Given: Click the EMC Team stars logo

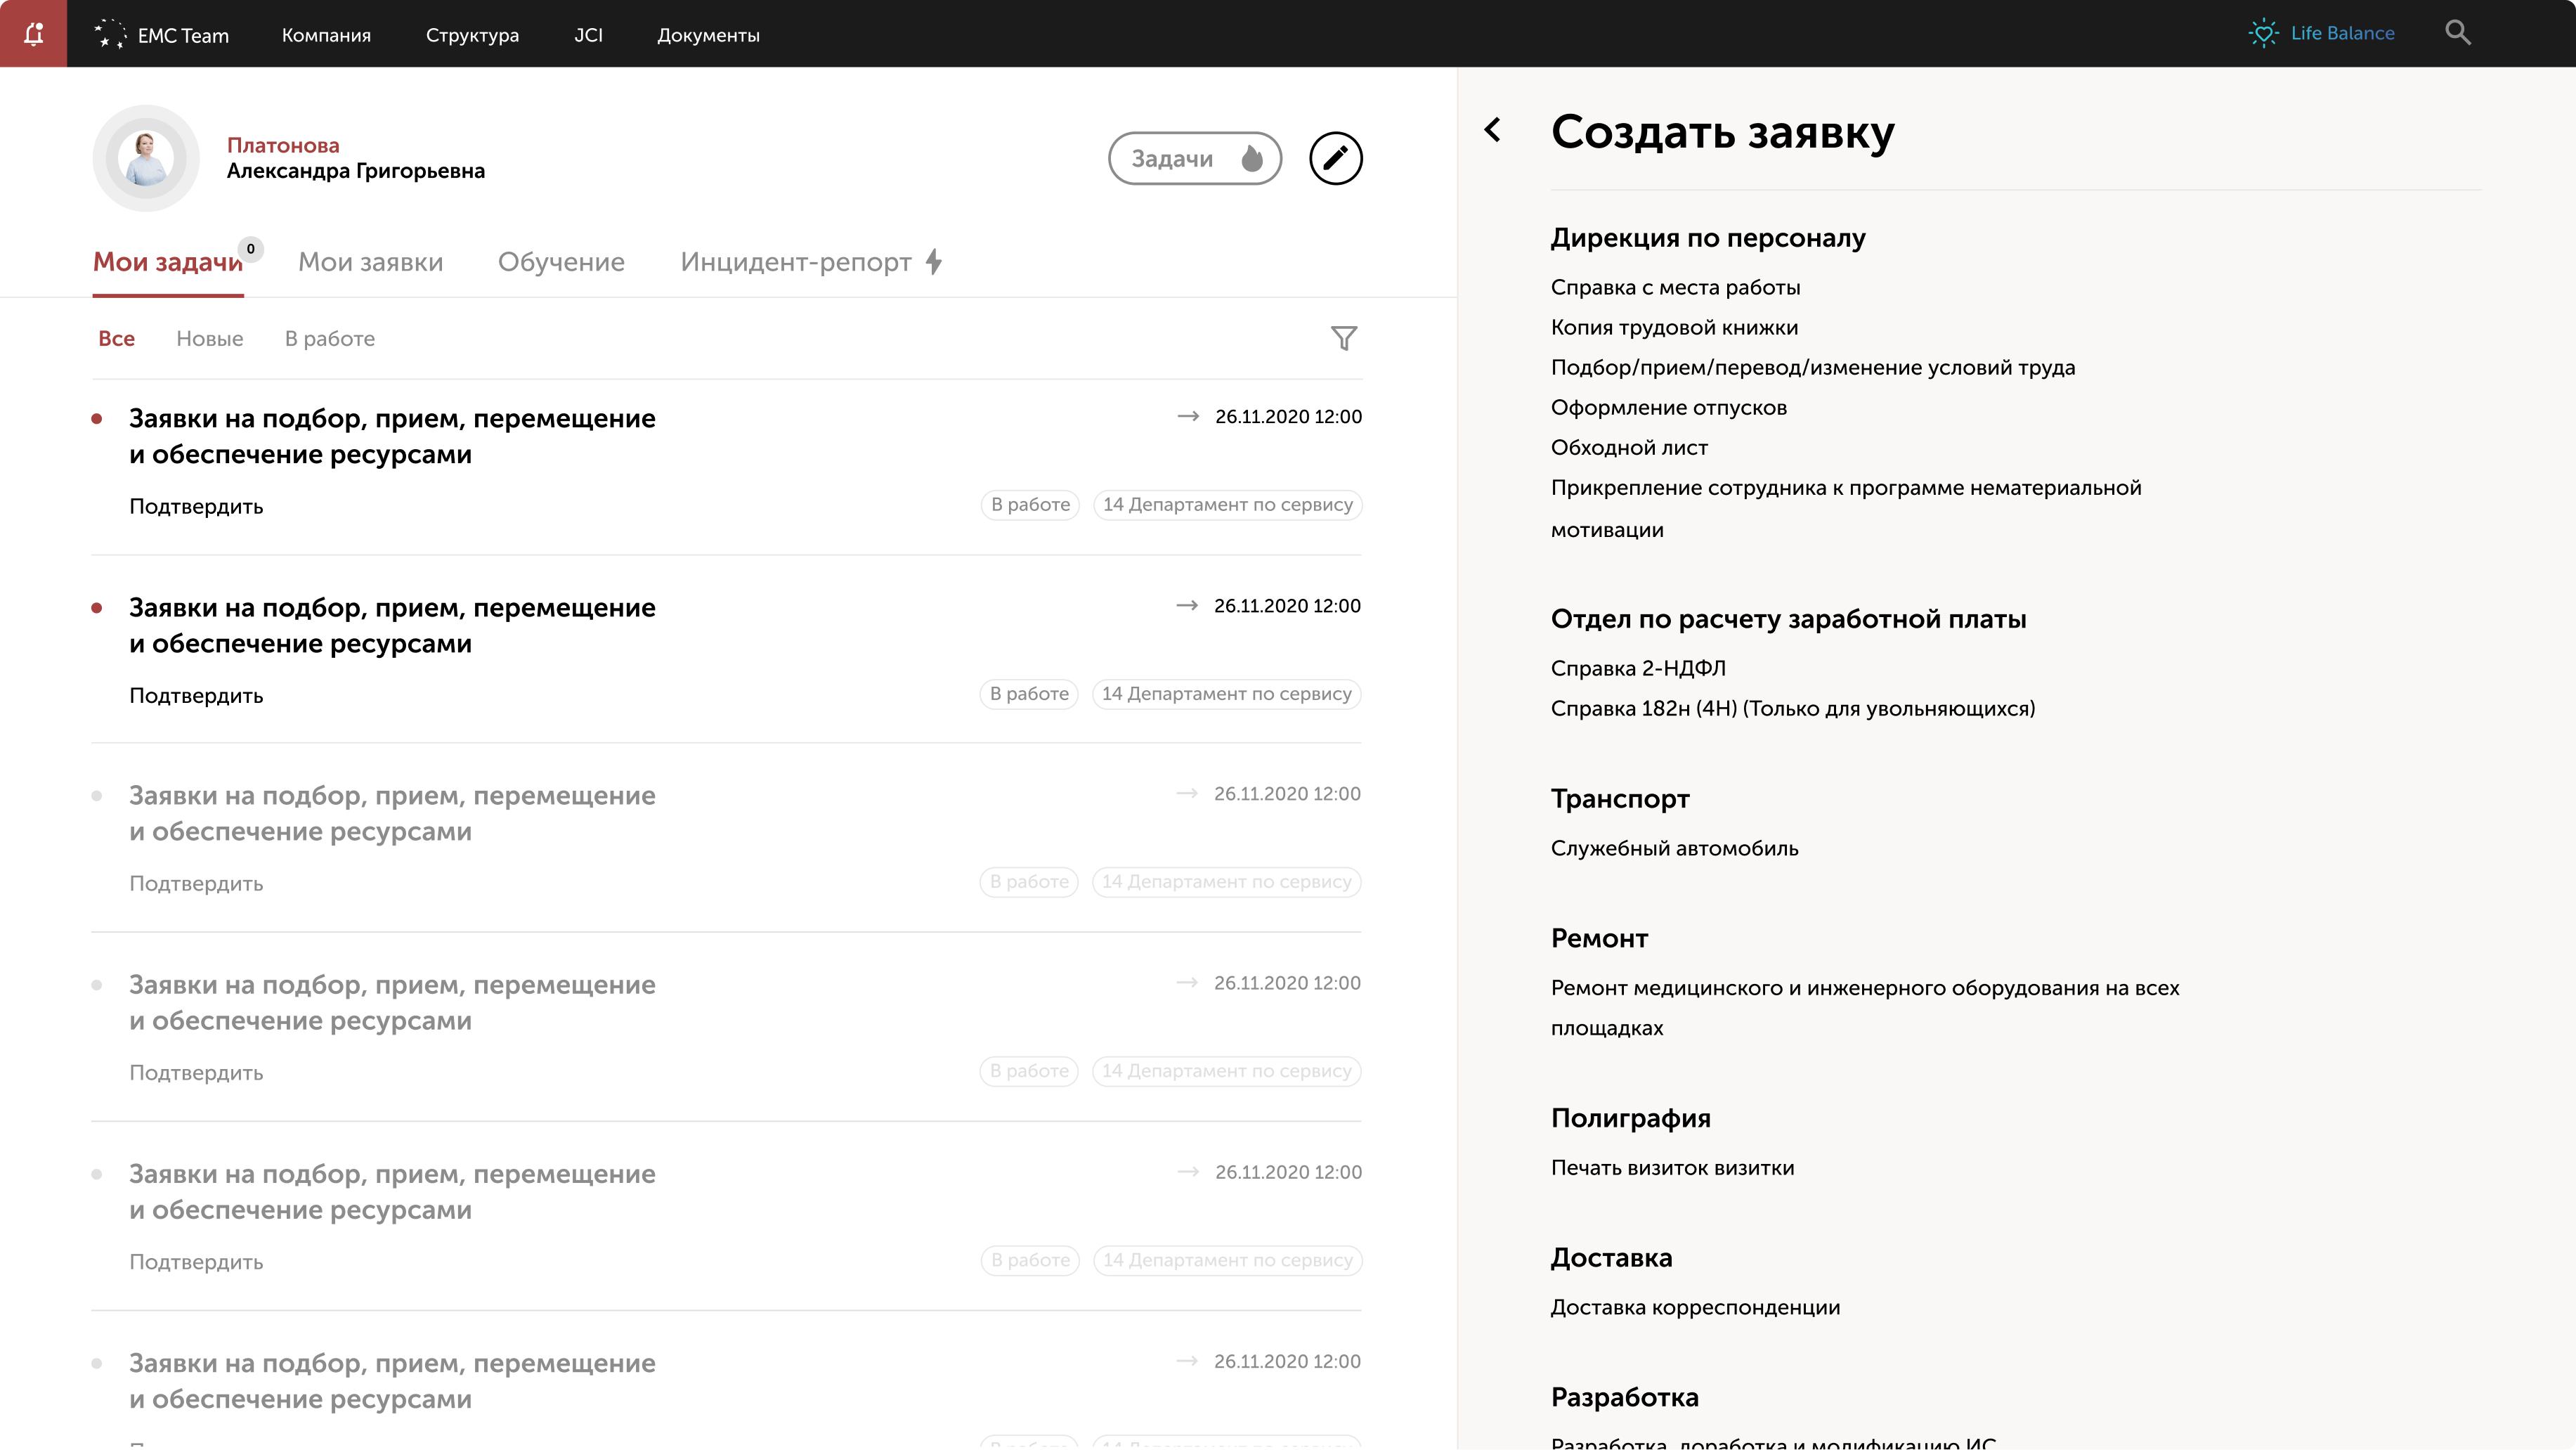Looking at the screenshot, I should (x=110, y=35).
